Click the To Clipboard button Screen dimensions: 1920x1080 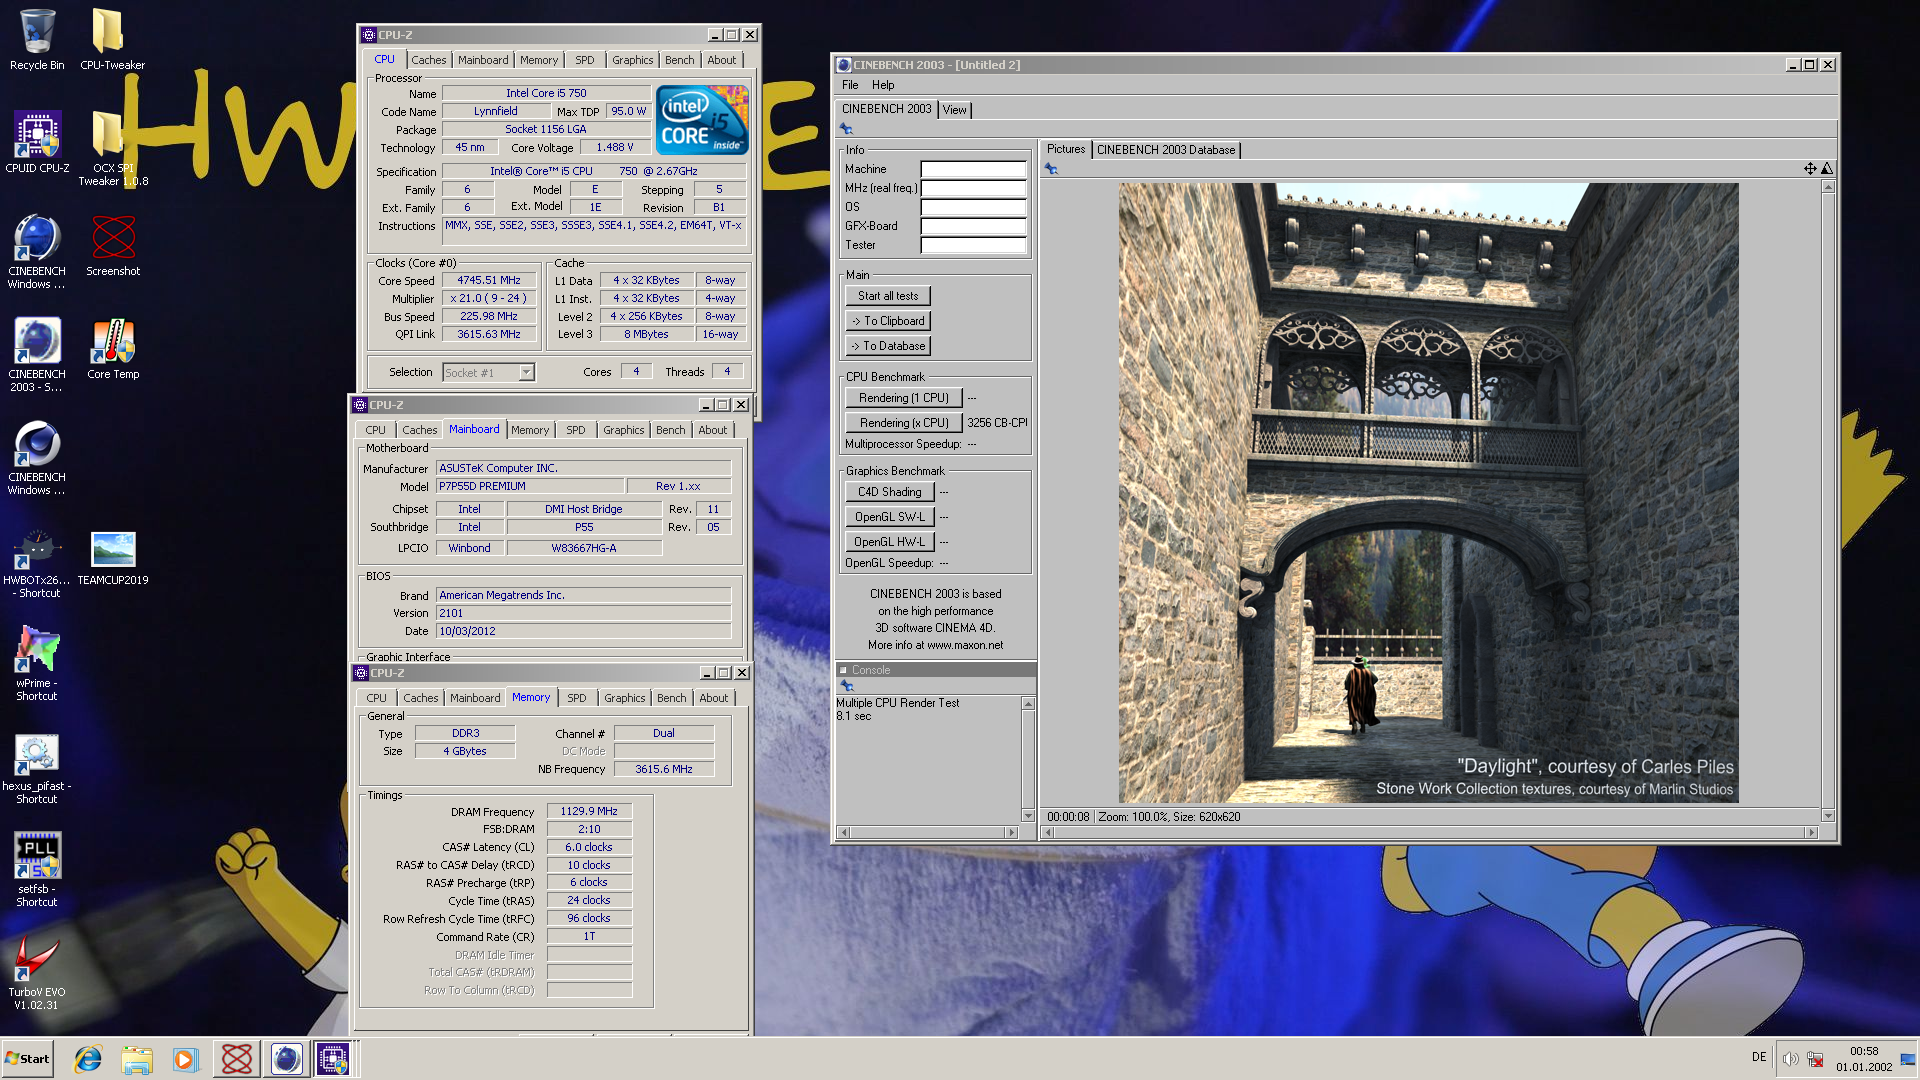pos(888,321)
